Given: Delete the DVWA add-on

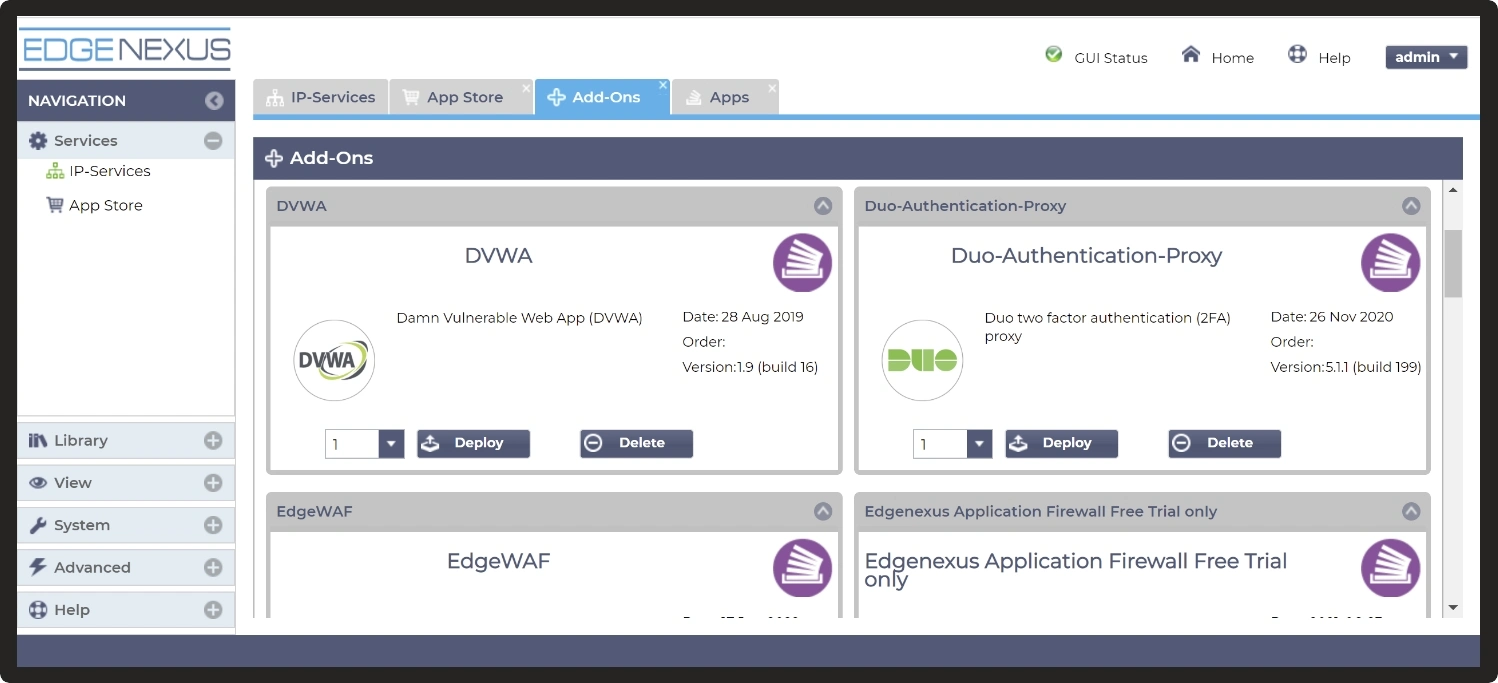Looking at the screenshot, I should 636,444.
